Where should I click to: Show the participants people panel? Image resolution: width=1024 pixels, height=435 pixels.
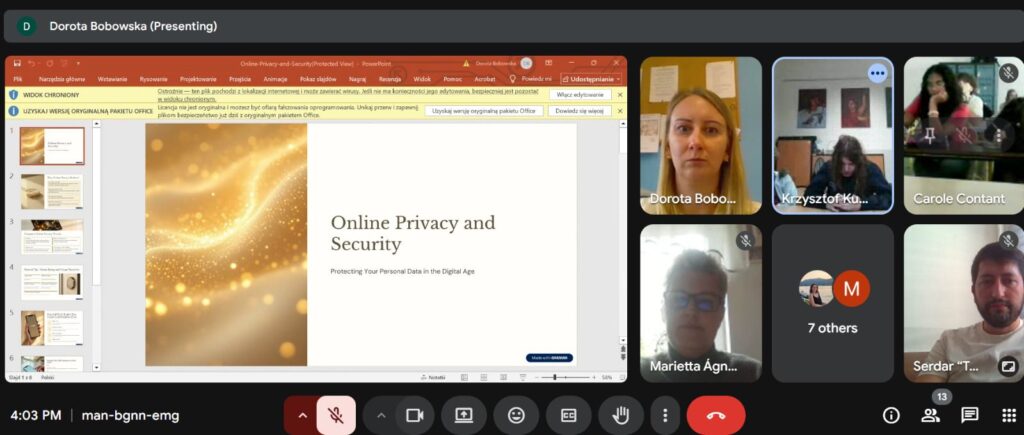click(931, 415)
